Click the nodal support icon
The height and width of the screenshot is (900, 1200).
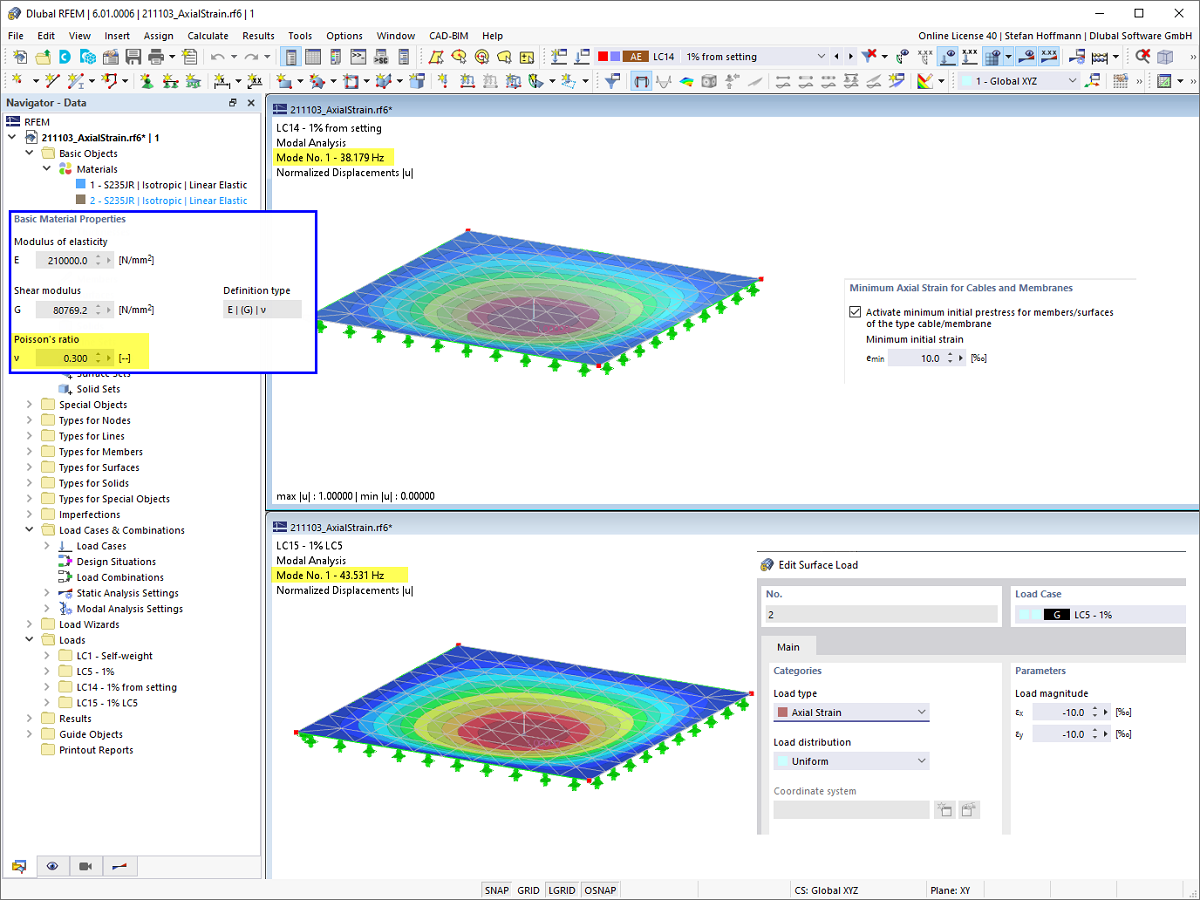(146, 81)
